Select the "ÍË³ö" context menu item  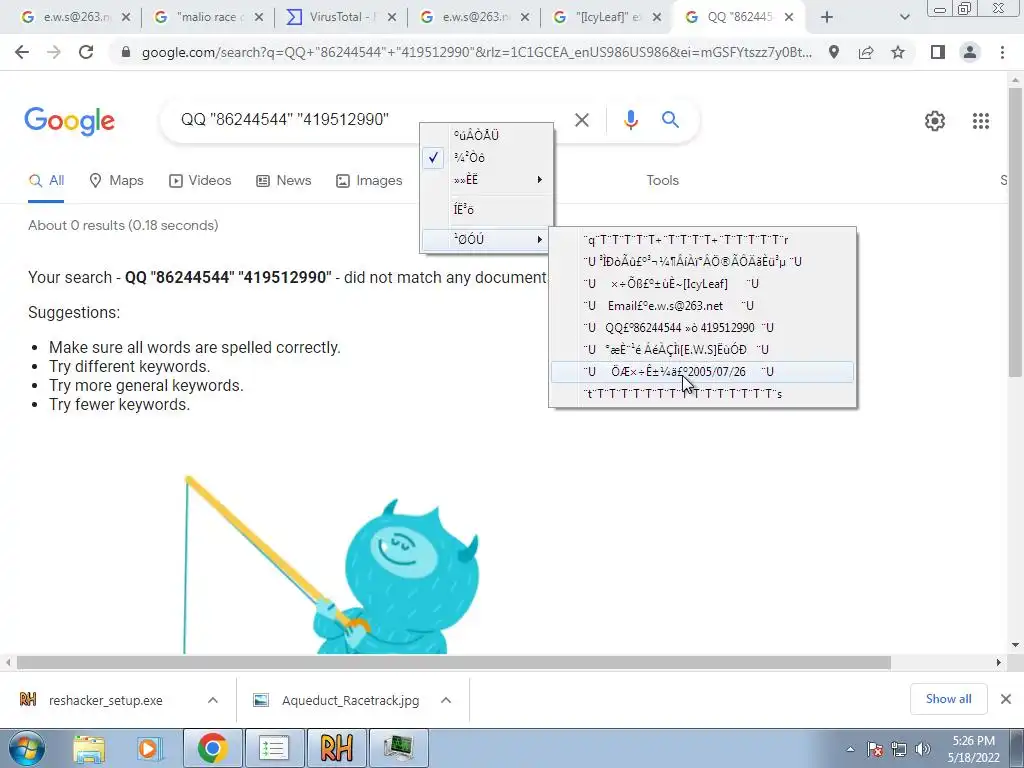click(487, 210)
